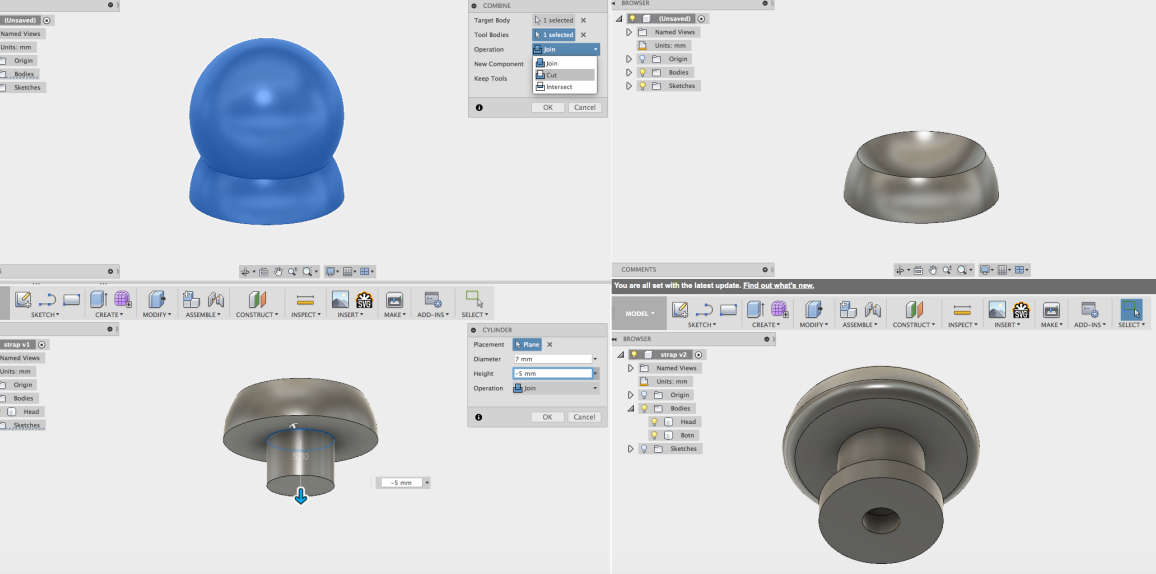Activate the highlighted Select tool in strap v2 toolbar
This screenshot has height=574, width=1156.
[x=1131, y=309]
